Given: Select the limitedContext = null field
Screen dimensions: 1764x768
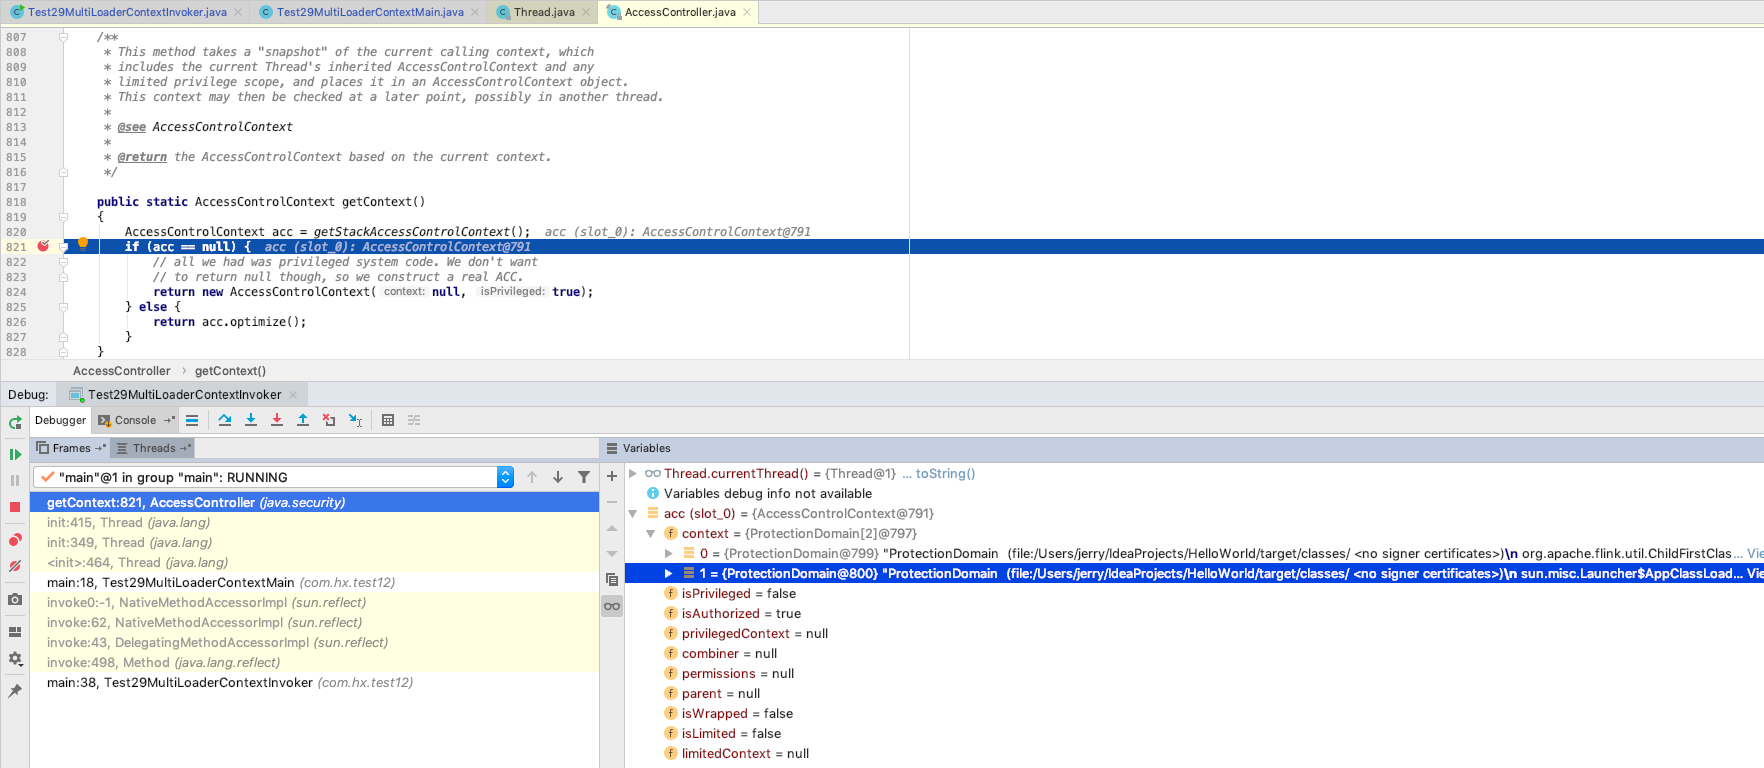Looking at the screenshot, I should pyautogui.click(x=745, y=753).
